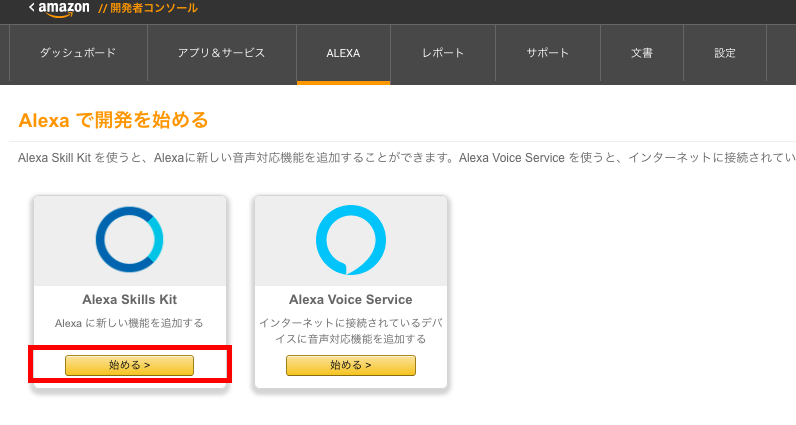Click the intro paragraph about Alexa Skill Kit
Image resolution: width=796 pixels, height=425 pixels.
pos(407,158)
